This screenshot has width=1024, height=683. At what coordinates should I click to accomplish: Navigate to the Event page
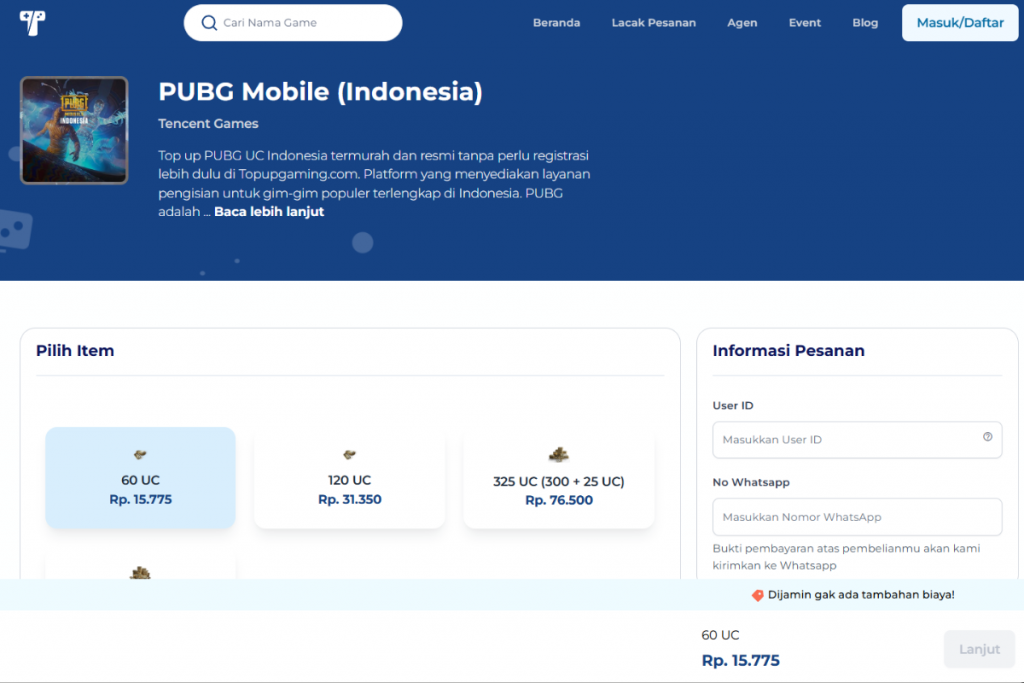(805, 23)
